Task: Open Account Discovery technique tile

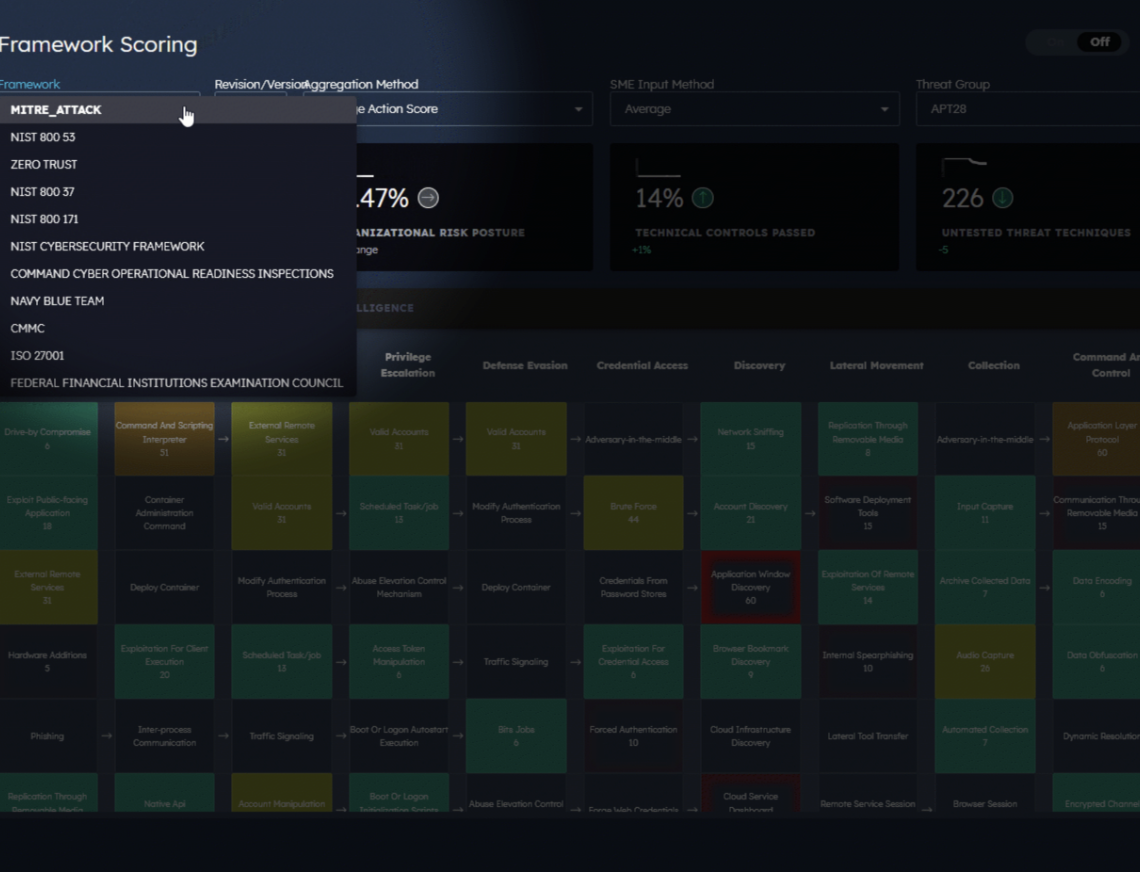Action: [750, 513]
